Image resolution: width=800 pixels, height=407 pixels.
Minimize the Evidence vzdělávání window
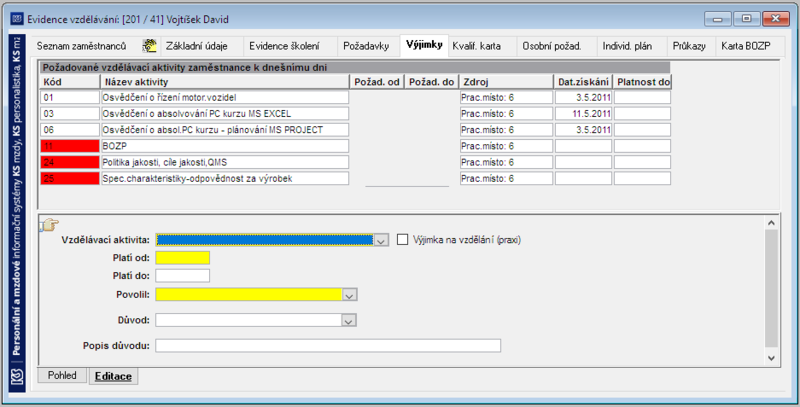pyautogui.click(x=718, y=19)
